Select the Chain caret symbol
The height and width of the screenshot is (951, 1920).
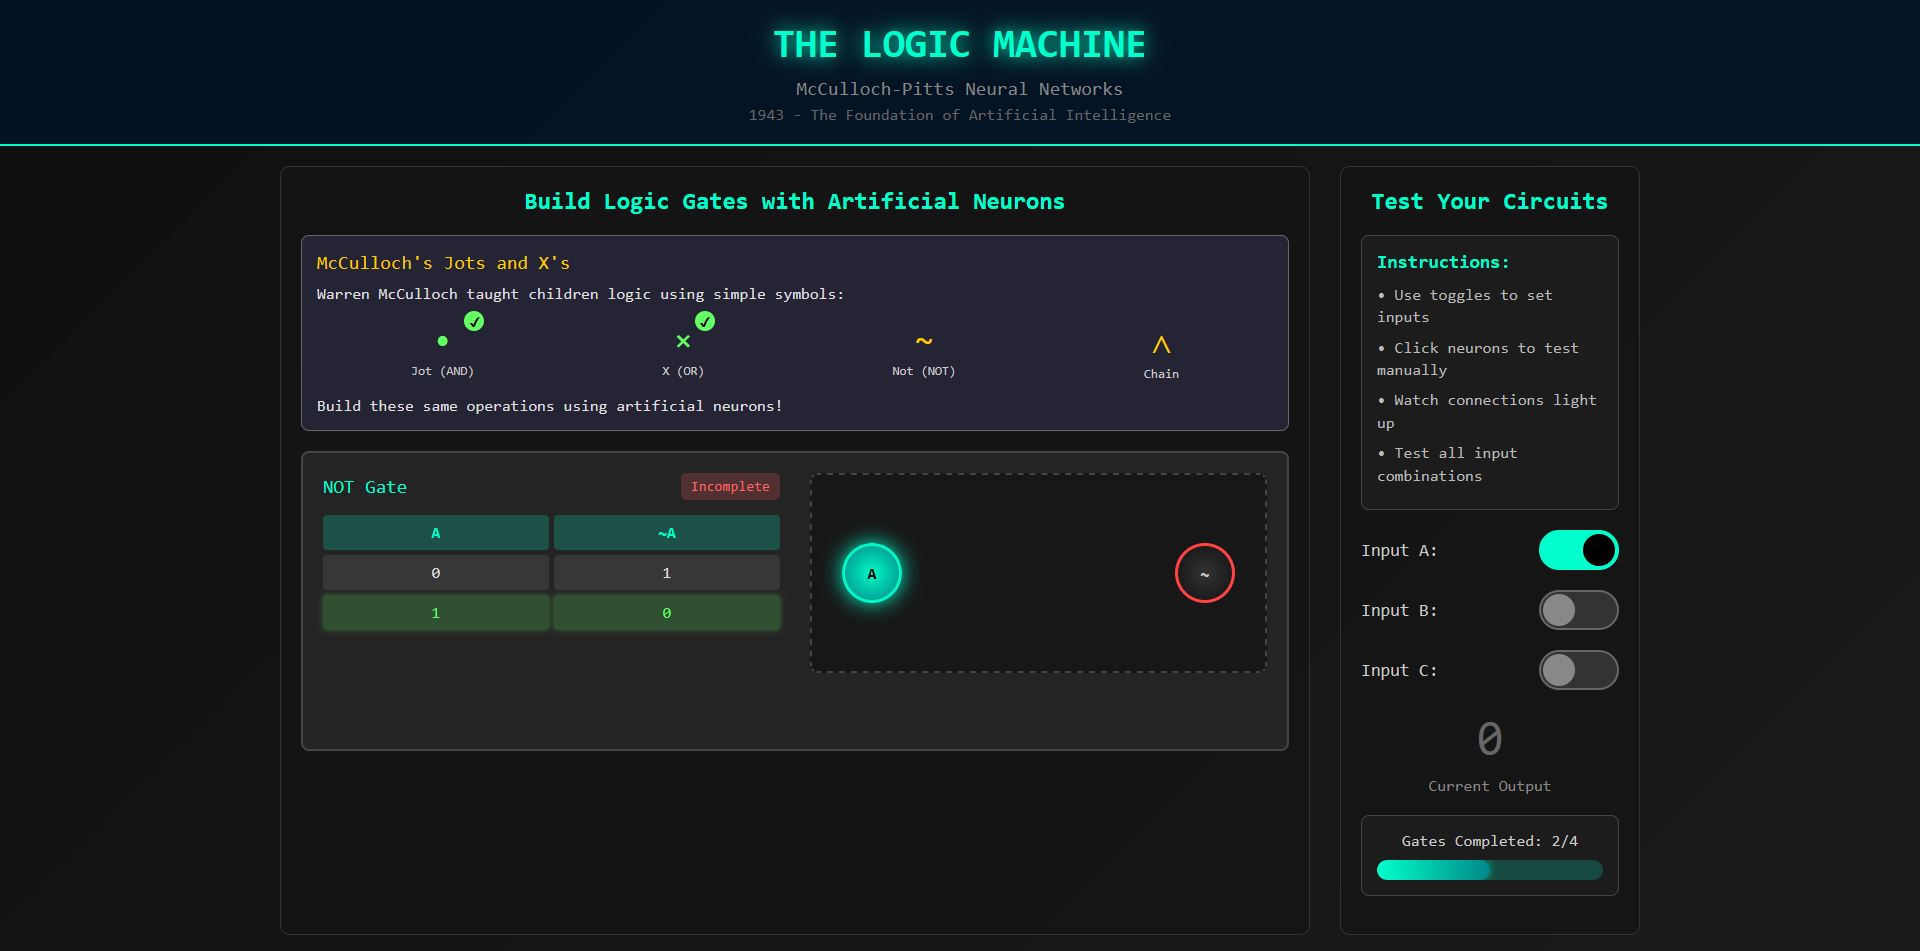pyautogui.click(x=1161, y=345)
